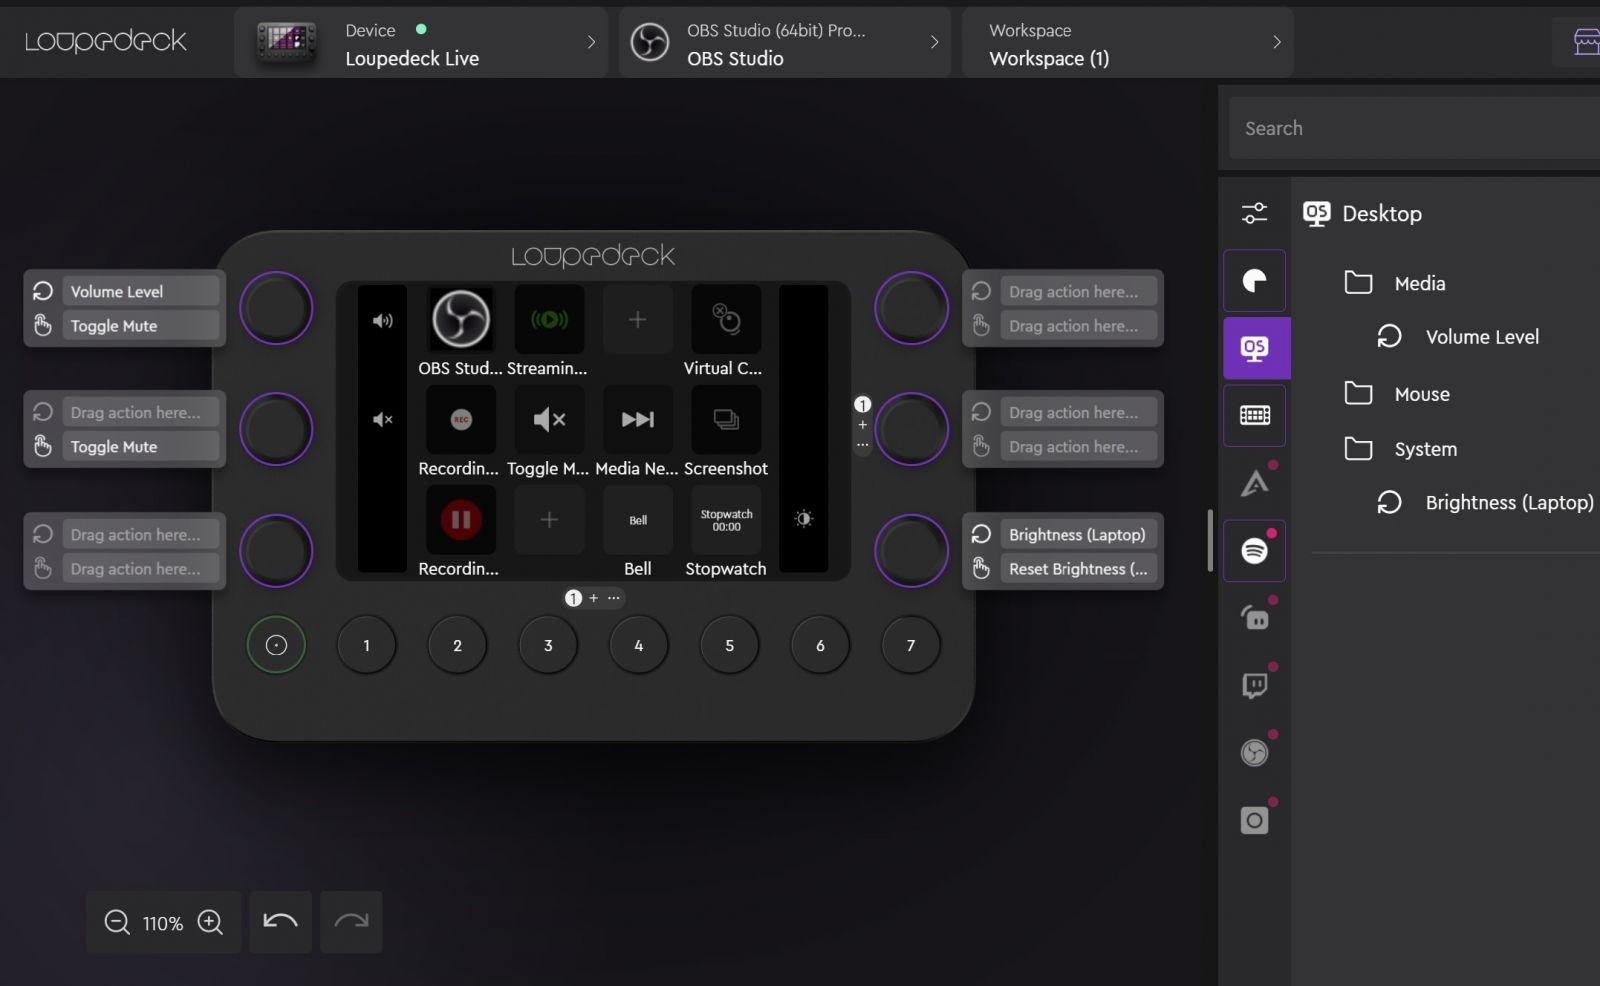This screenshot has height=986, width=1600.
Task: Open the Spotify integration in the sidebar
Action: (x=1255, y=551)
